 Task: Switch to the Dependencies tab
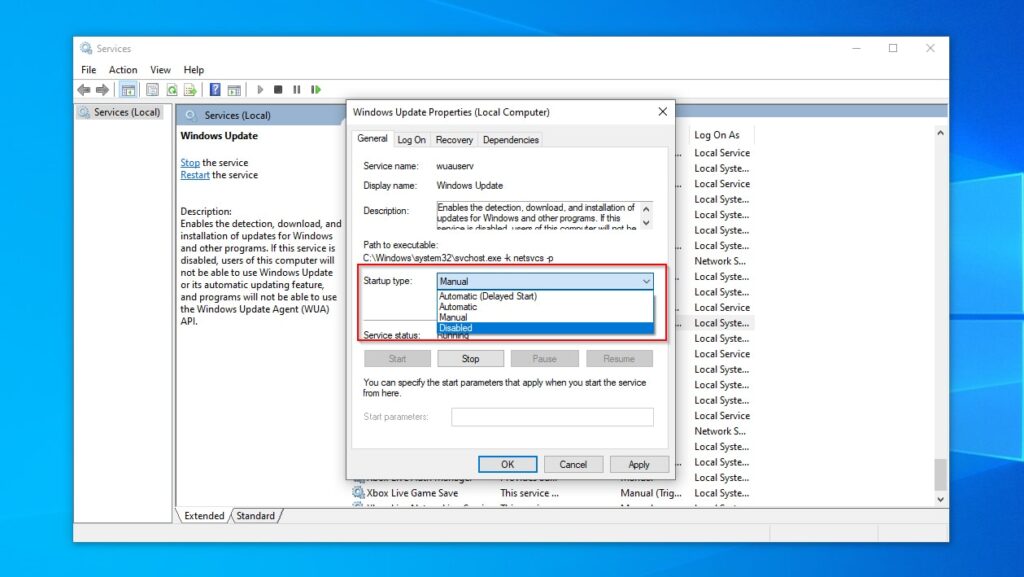tap(510, 140)
